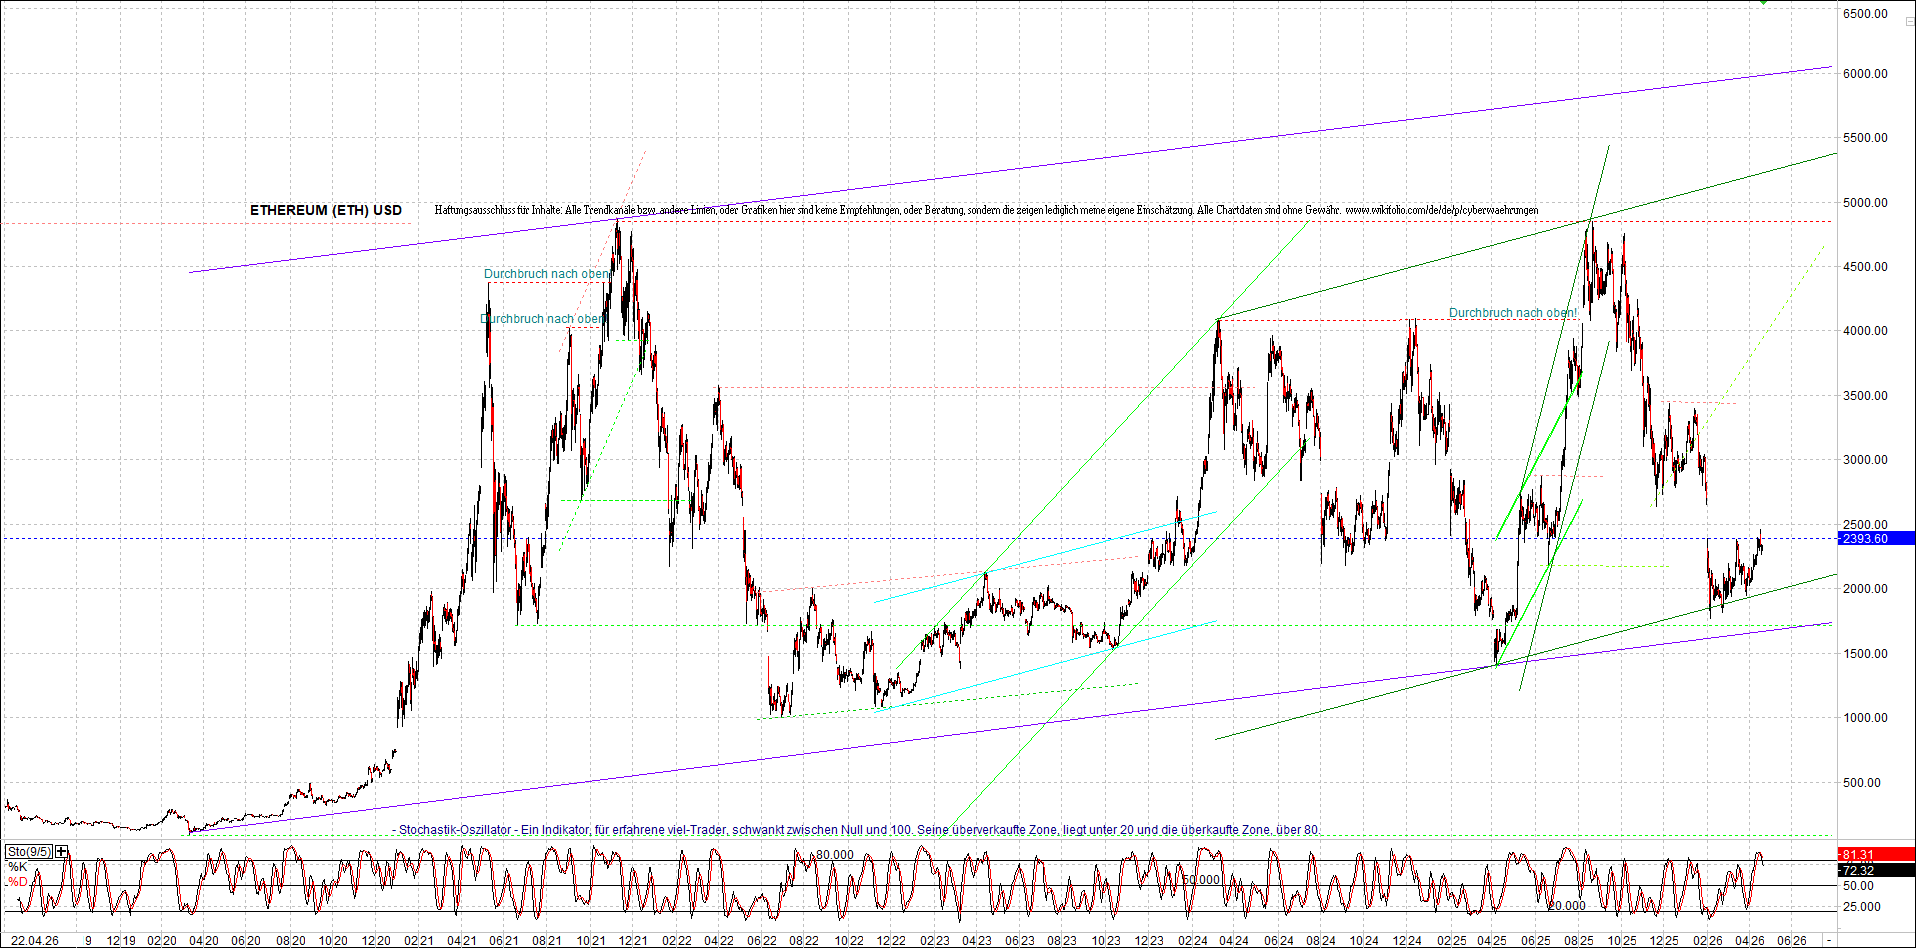Click the 6500.00 price axis label

(1865, 14)
